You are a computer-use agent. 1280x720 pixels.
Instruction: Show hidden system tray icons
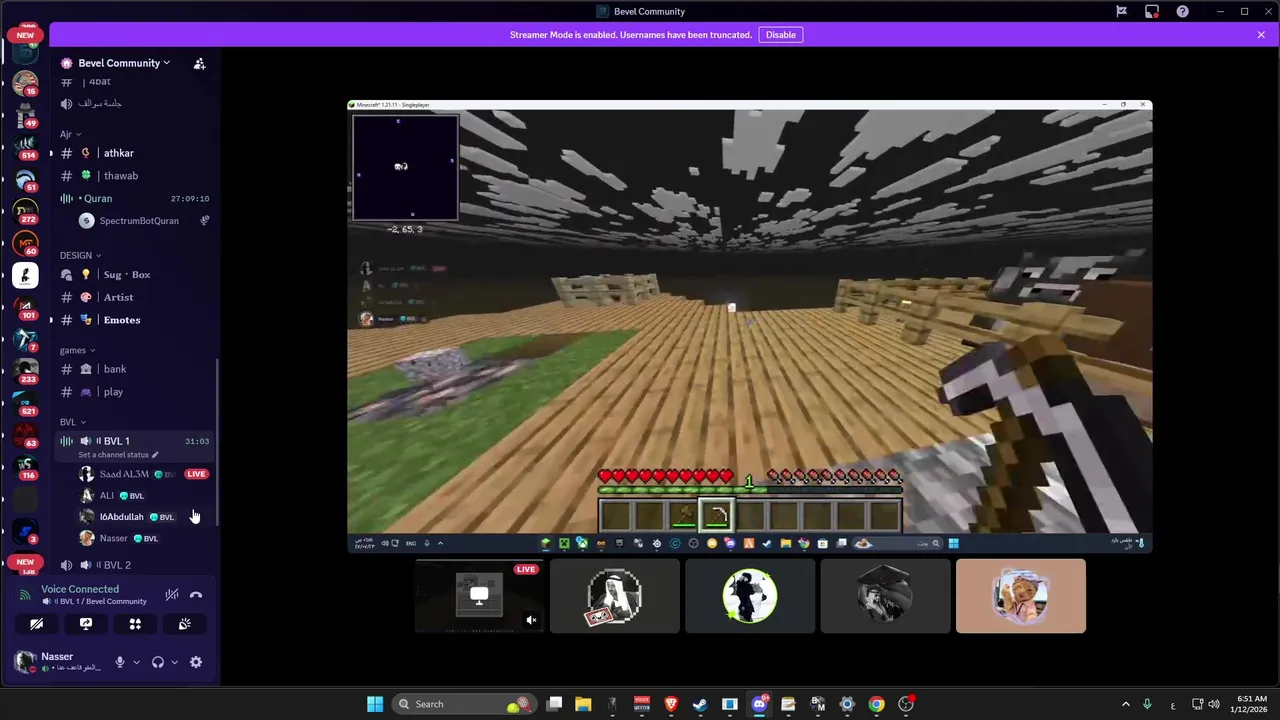point(1125,704)
